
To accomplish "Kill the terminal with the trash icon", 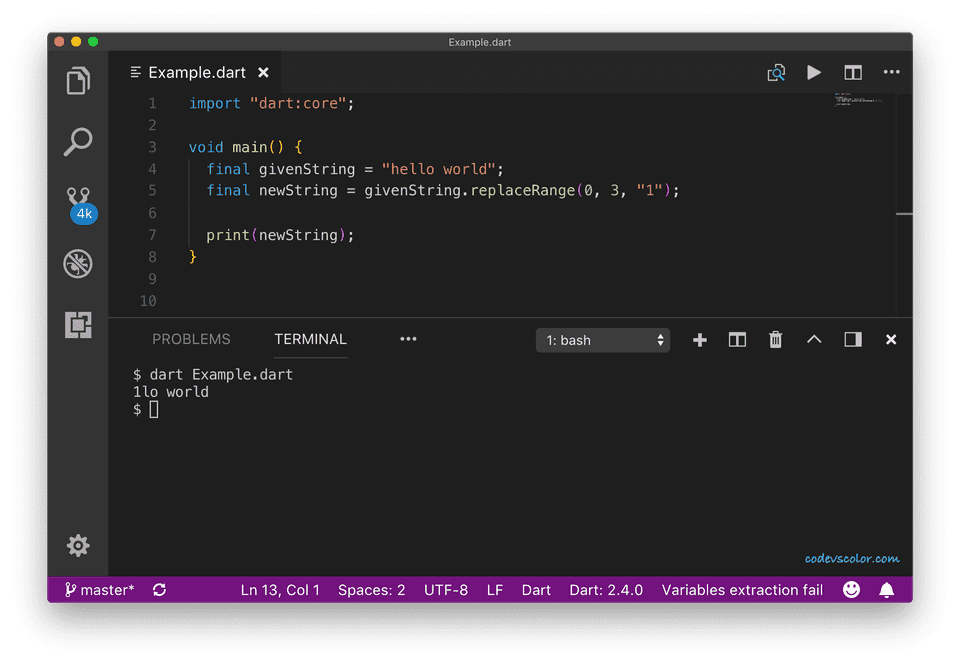I will click(x=775, y=339).
